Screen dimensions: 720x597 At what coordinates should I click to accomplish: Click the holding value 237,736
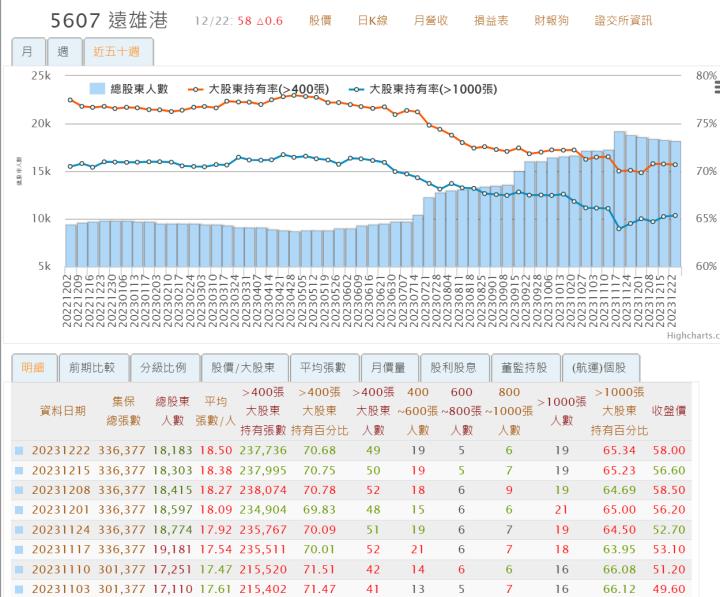tap(263, 451)
